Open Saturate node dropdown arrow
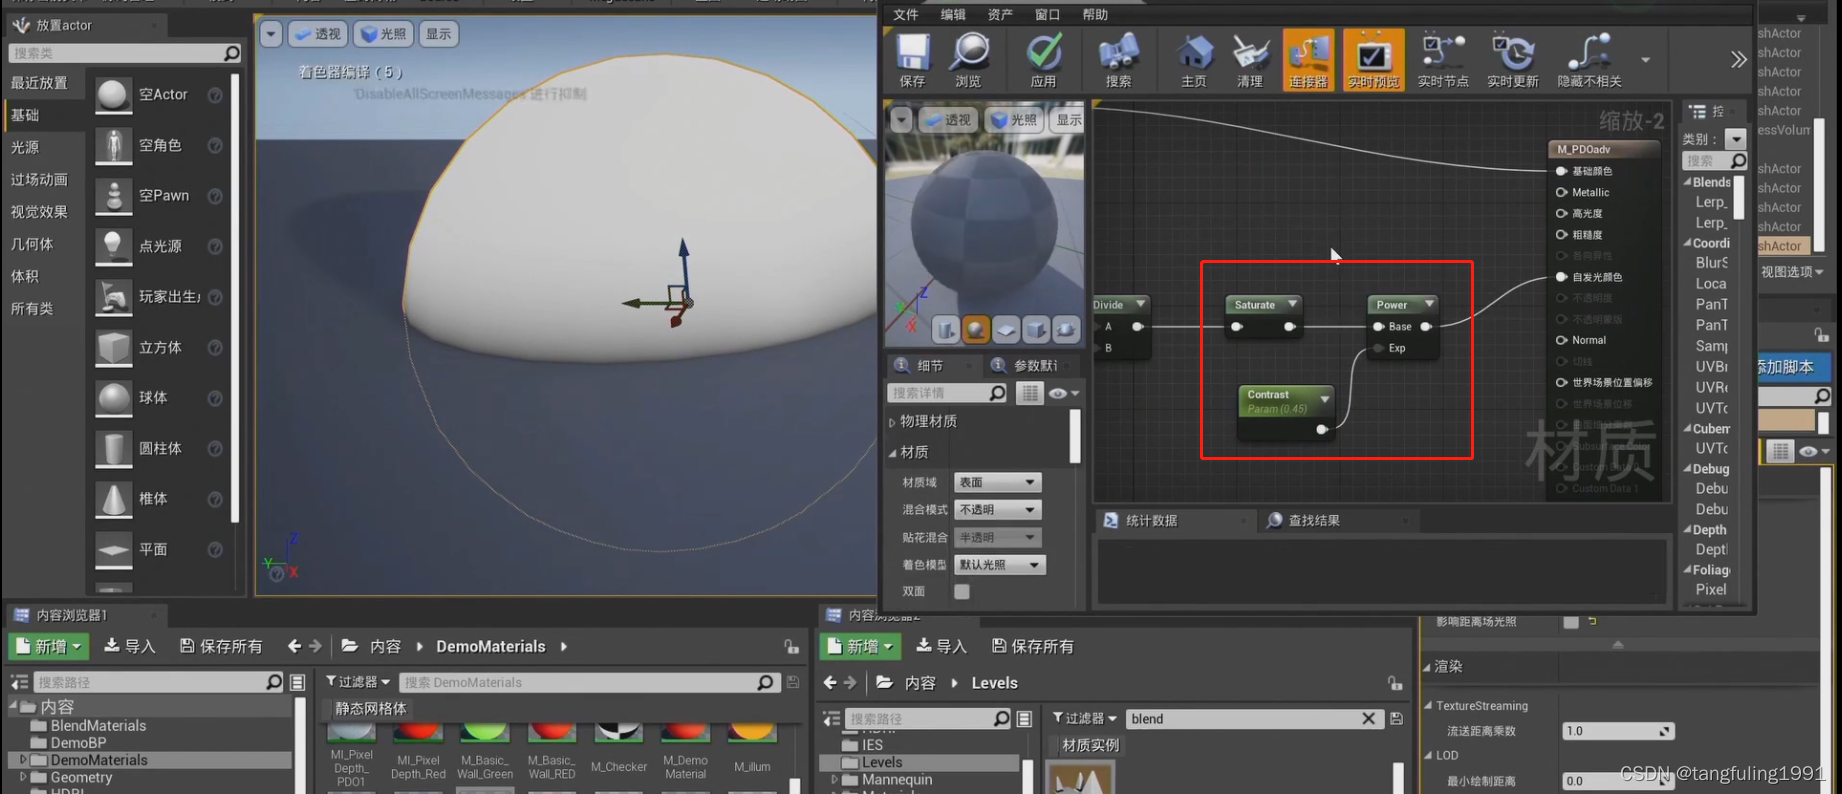This screenshot has width=1842, height=794. [x=1292, y=304]
